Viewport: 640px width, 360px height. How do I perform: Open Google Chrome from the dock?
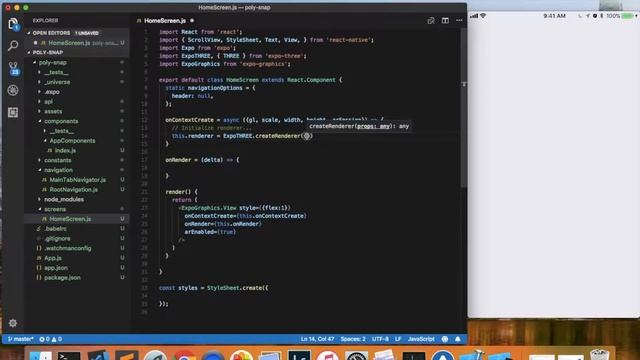pyautogui.click(x=184, y=356)
